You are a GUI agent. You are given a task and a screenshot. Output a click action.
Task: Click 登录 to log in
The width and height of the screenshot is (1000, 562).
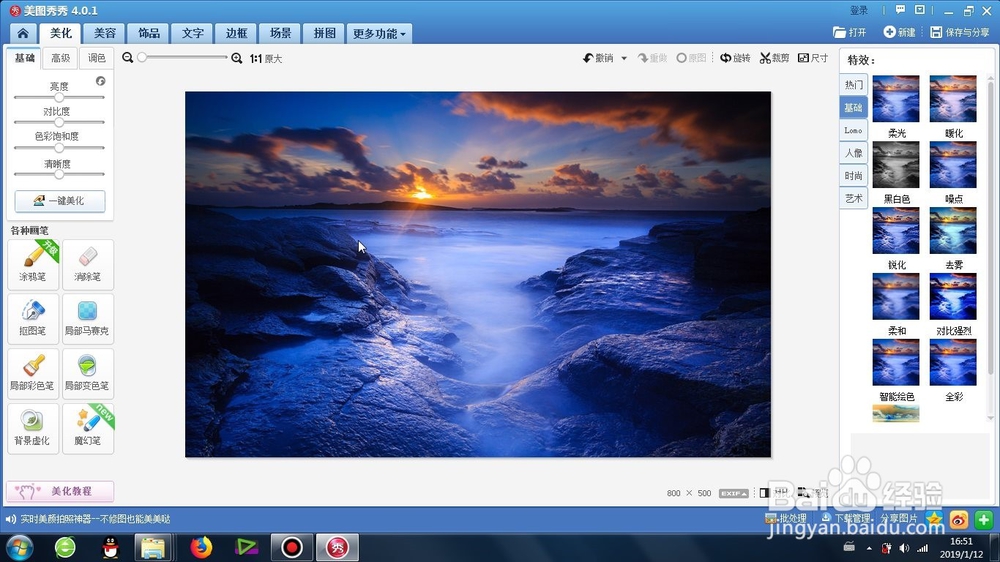coord(859,10)
